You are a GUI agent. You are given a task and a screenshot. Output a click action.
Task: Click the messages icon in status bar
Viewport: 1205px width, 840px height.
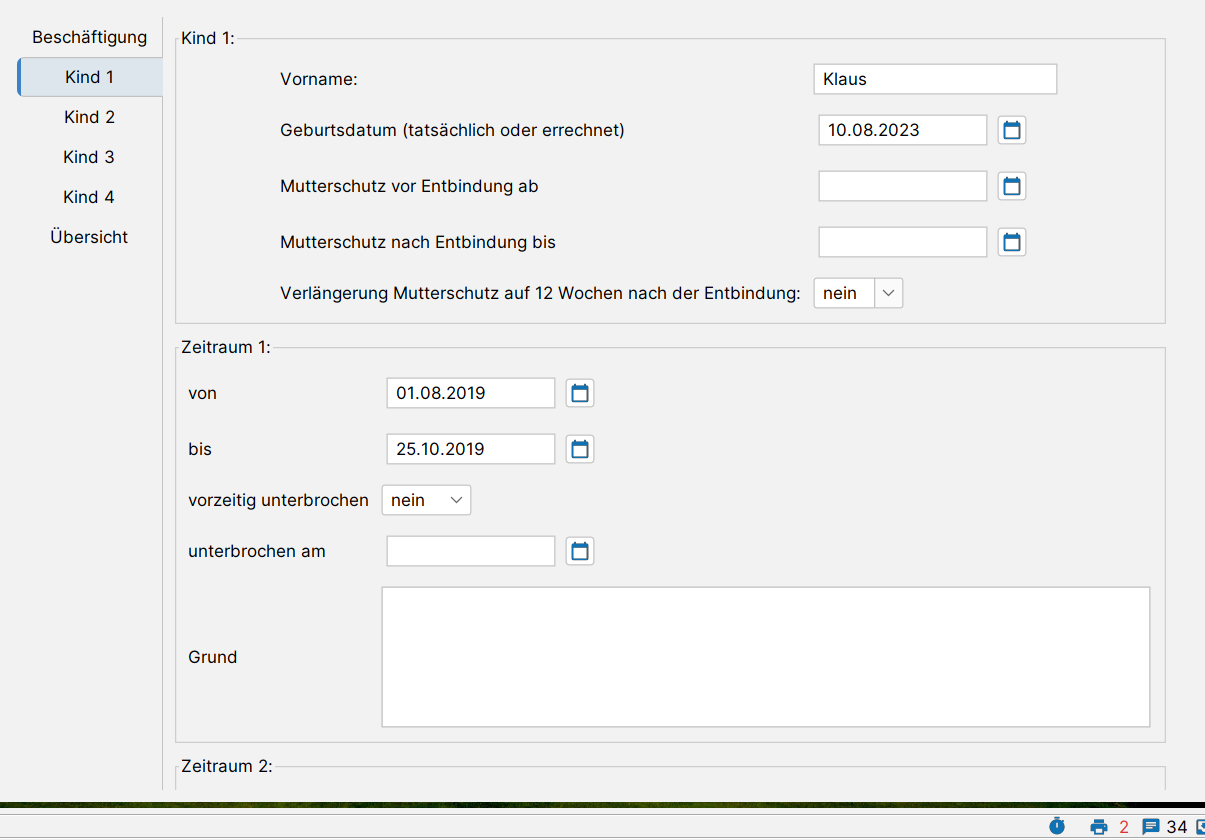point(1151,826)
